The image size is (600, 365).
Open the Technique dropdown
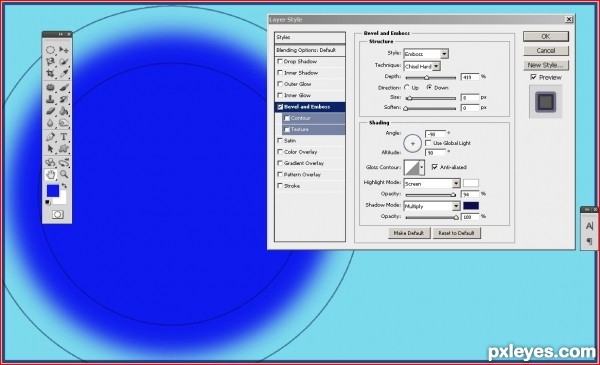tap(422, 67)
